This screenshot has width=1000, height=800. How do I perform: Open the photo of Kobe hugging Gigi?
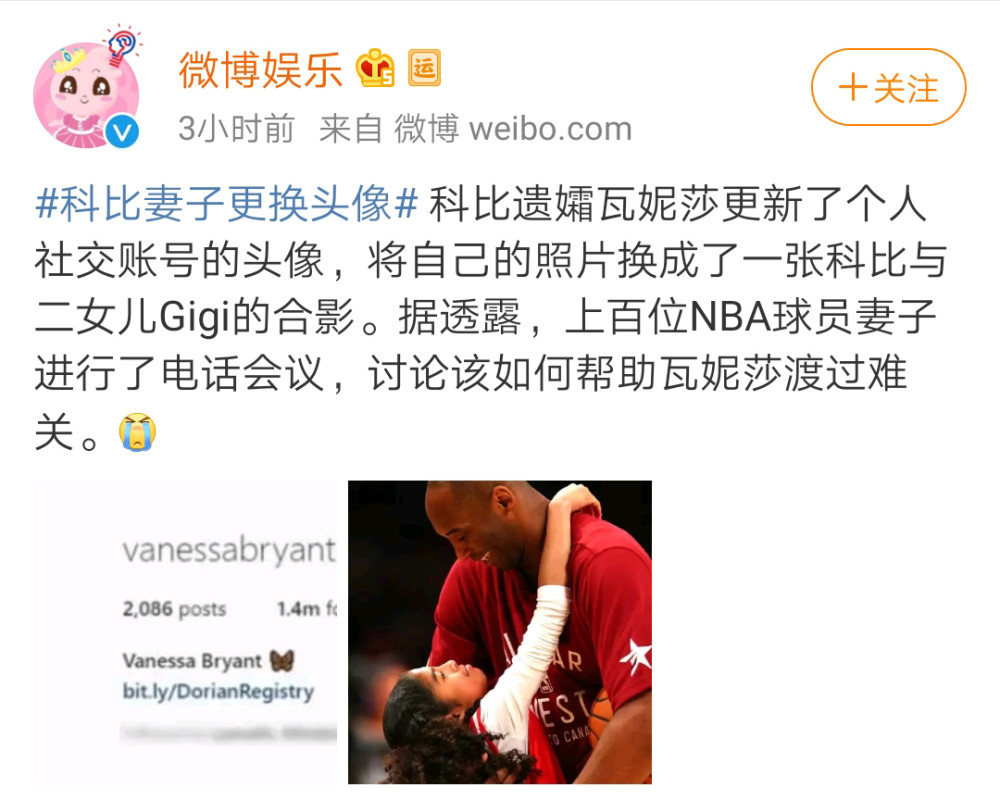[499, 632]
